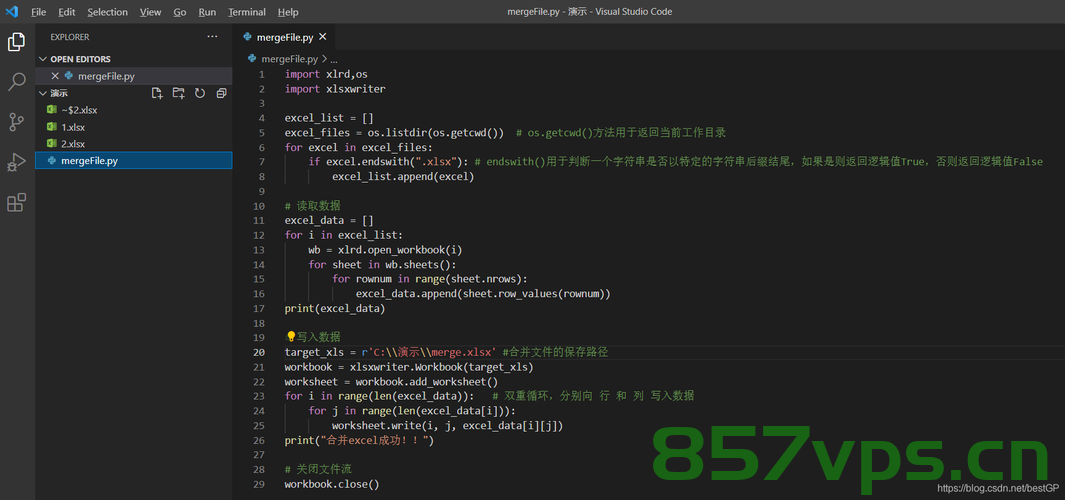The width and height of the screenshot is (1065, 500).
Task: Open the Selection menu
Action: pos(107,12)
